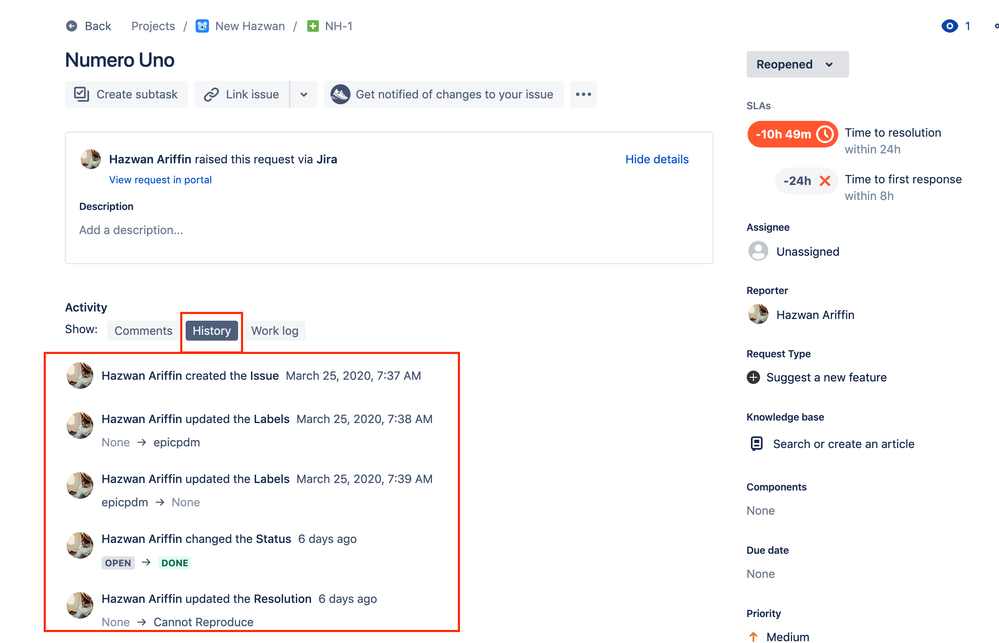The height and width of the screenshot is (643, 999).
Task: Click Get notified of changes button
Action: tap(443, 94)
